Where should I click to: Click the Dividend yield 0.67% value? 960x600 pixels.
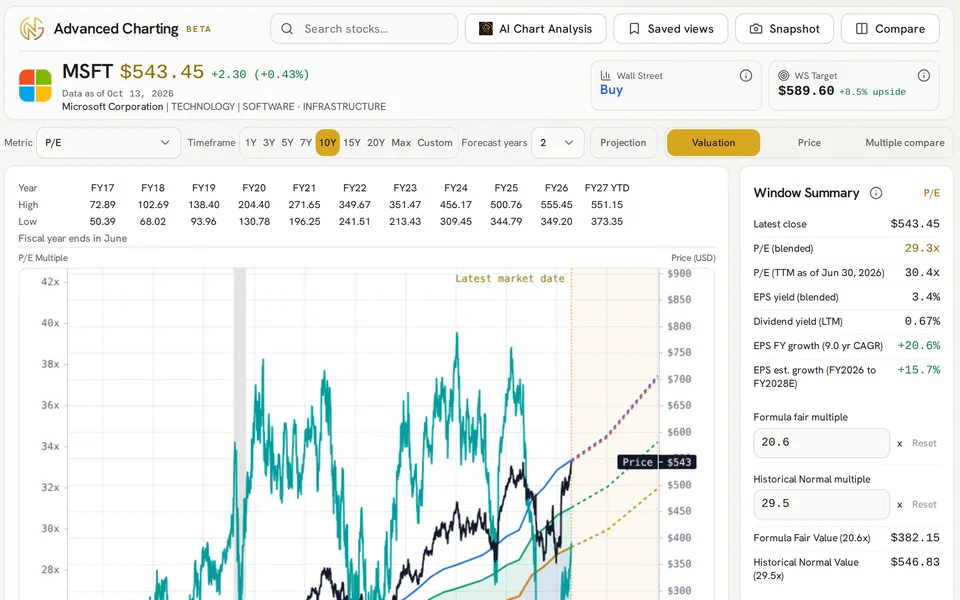click(x=922, y=321)
